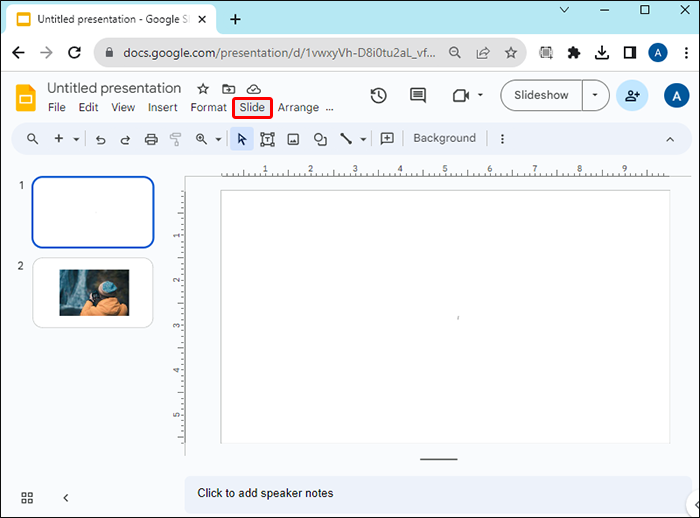
Task: Start a video call with the camera icon
Action: coord(461,96)
